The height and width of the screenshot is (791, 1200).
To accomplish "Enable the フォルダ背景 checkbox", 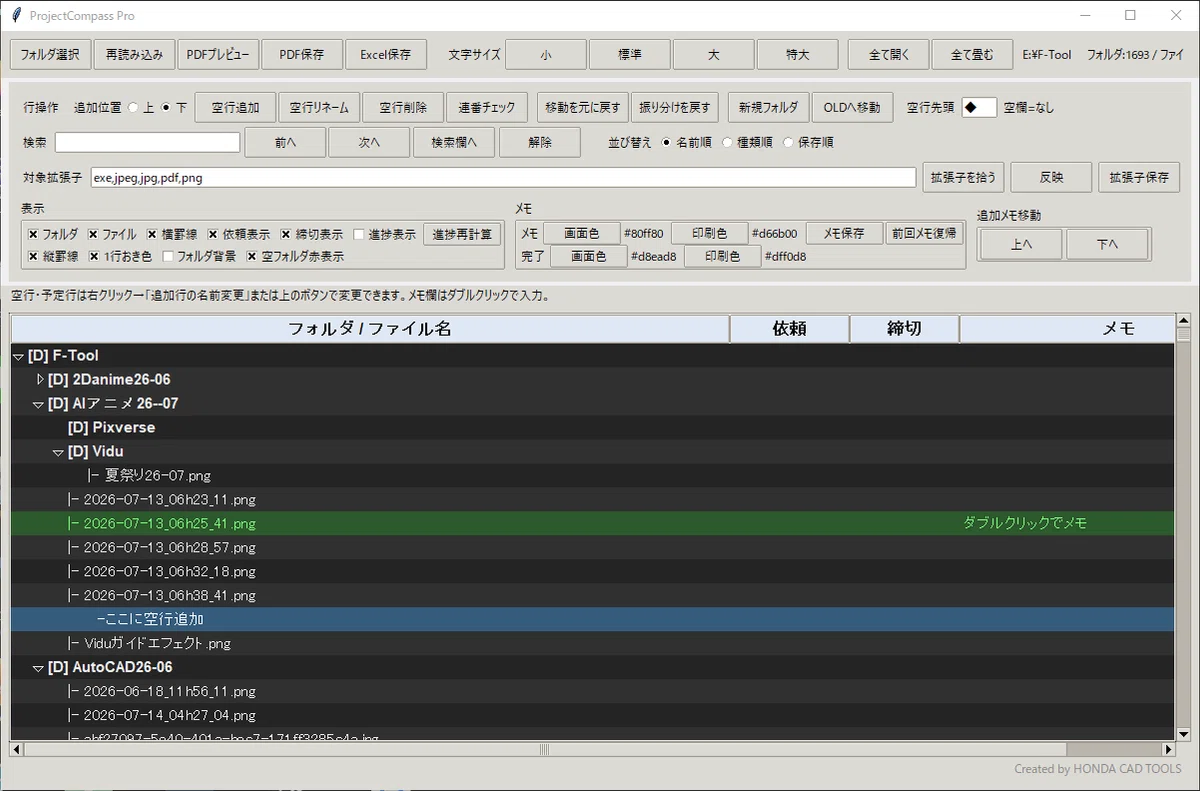I will click(x=168, y=256).
